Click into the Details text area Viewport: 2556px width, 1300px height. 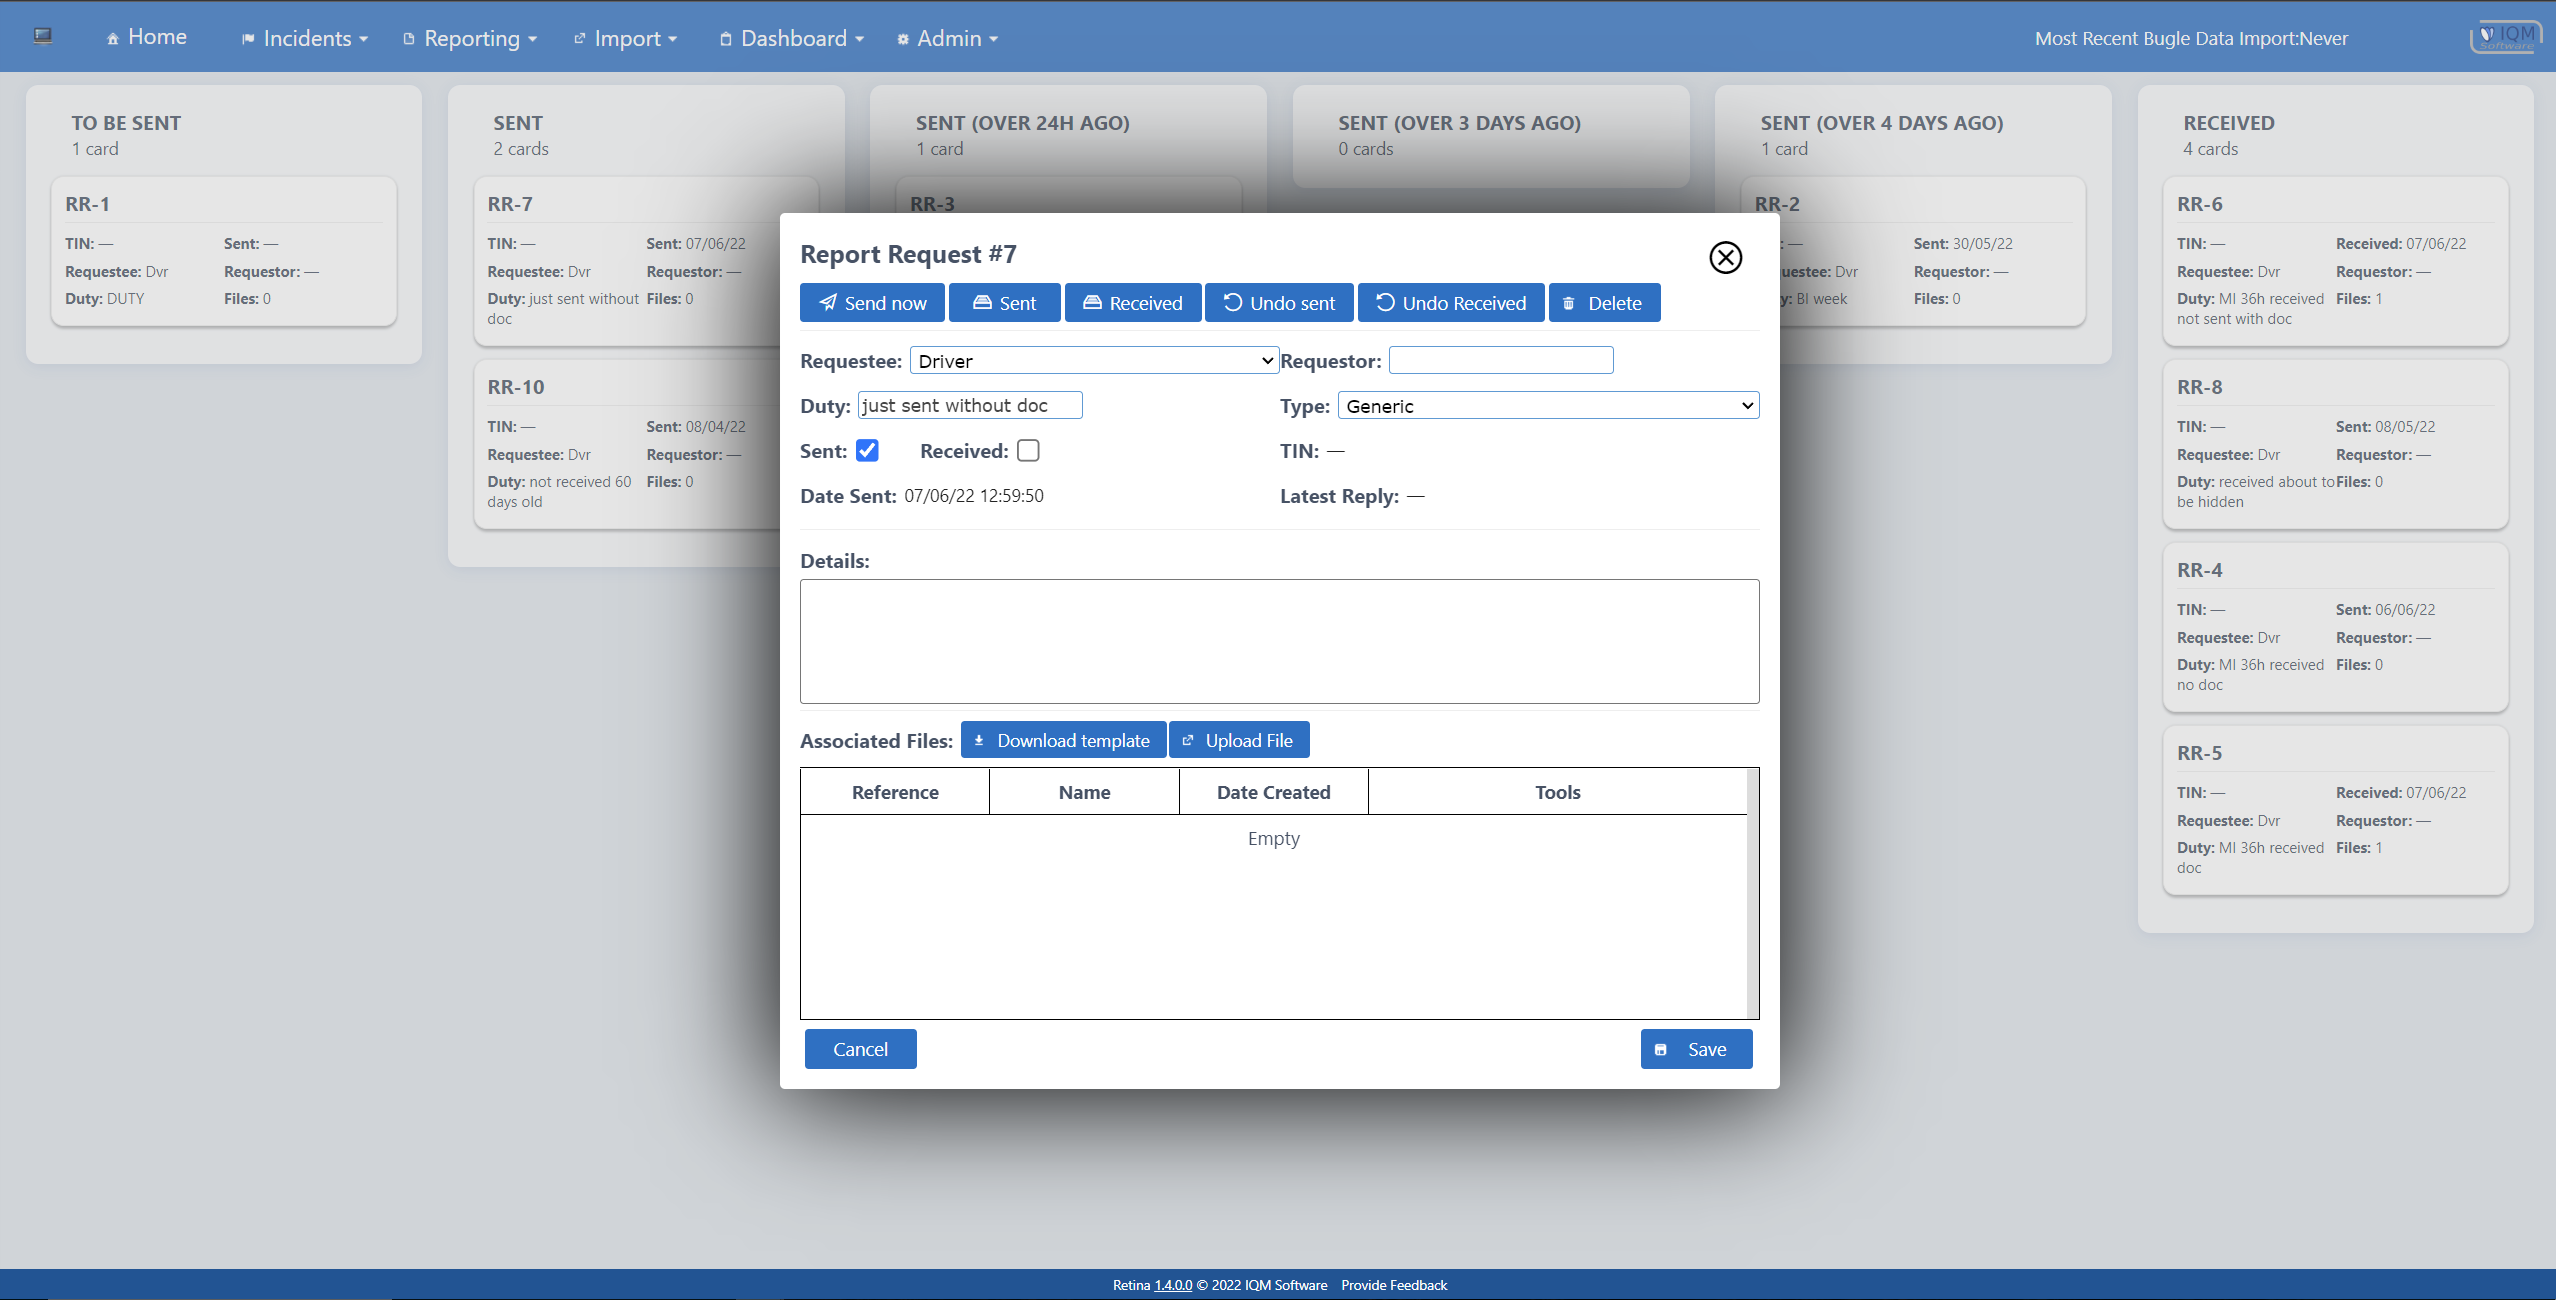click(1279, 641)
